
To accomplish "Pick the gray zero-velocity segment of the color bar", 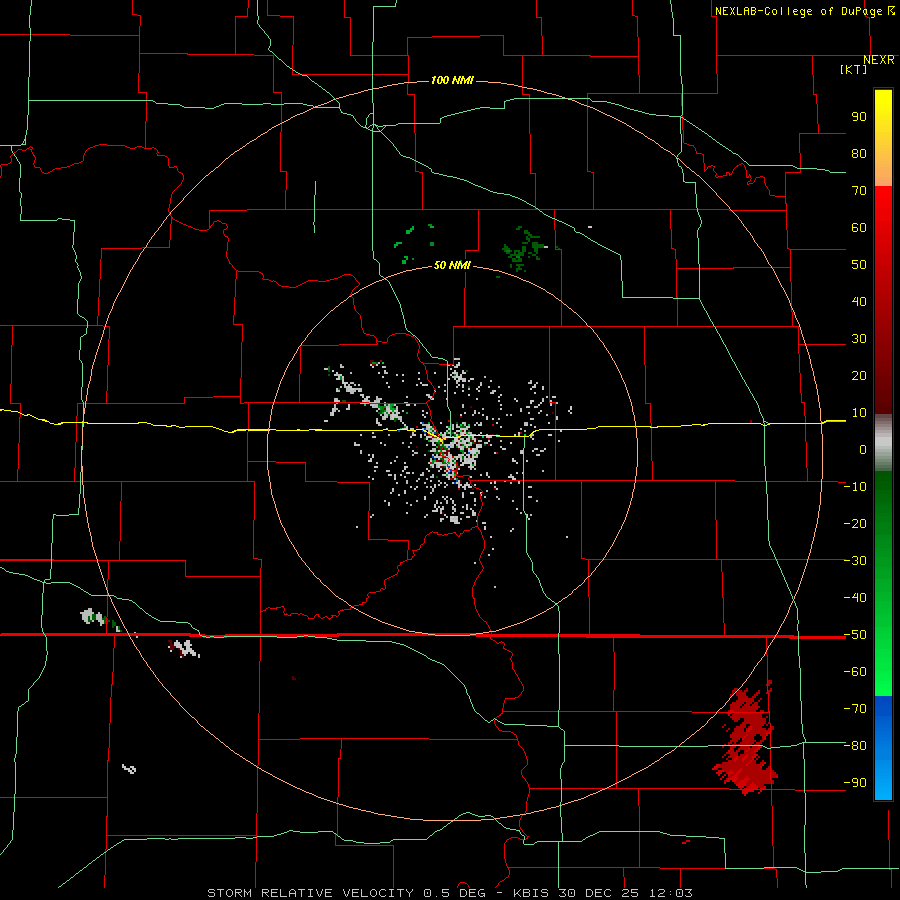I will [883, 443].
